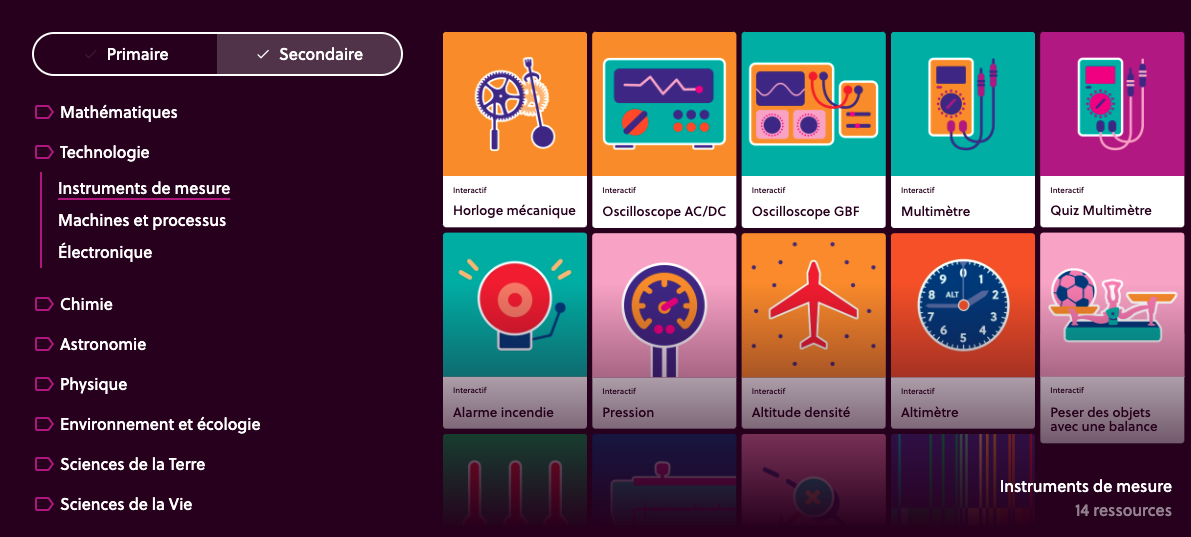1191x537 pixels.
Task: Expand the Chimie category
Action: click(x=74, y=305)
